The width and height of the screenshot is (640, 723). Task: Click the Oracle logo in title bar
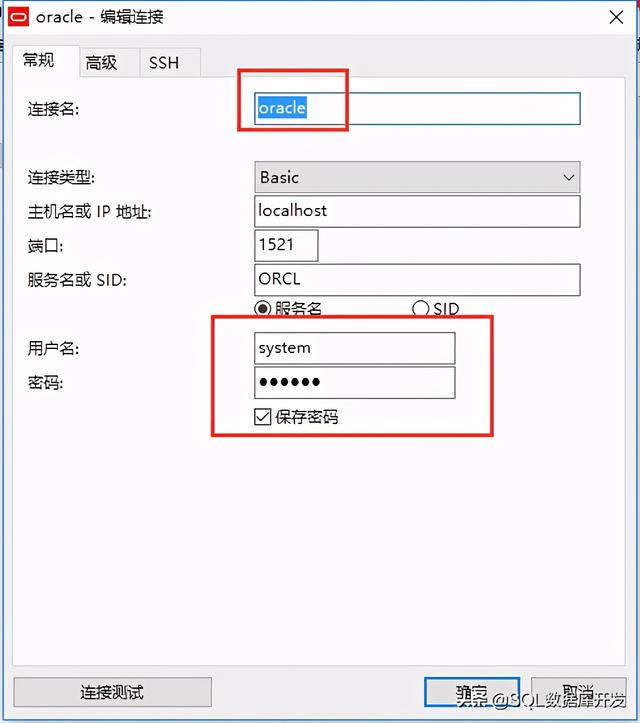(x=18, y=17)
